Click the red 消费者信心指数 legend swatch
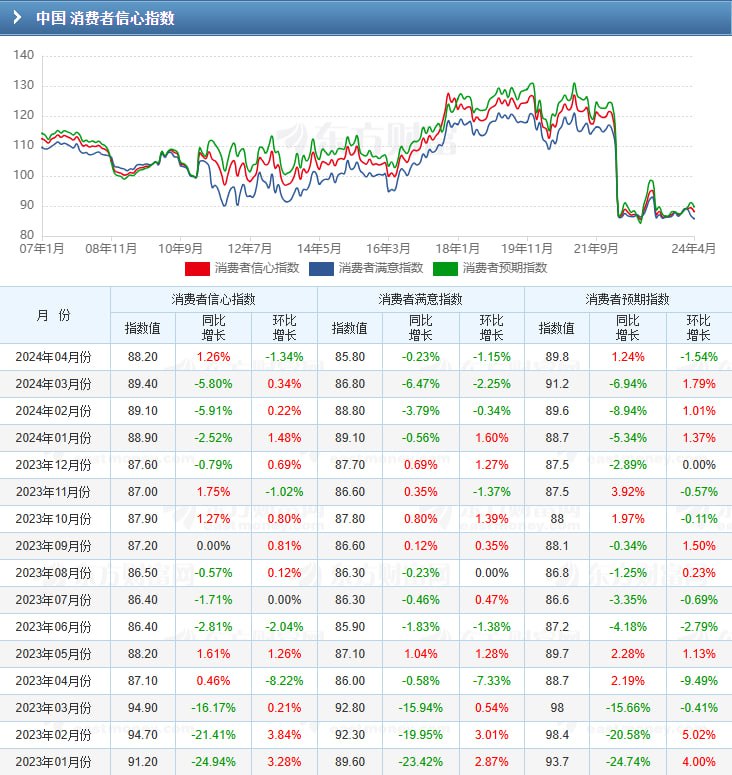Screen dimensions: 732x775 (197, 268)
